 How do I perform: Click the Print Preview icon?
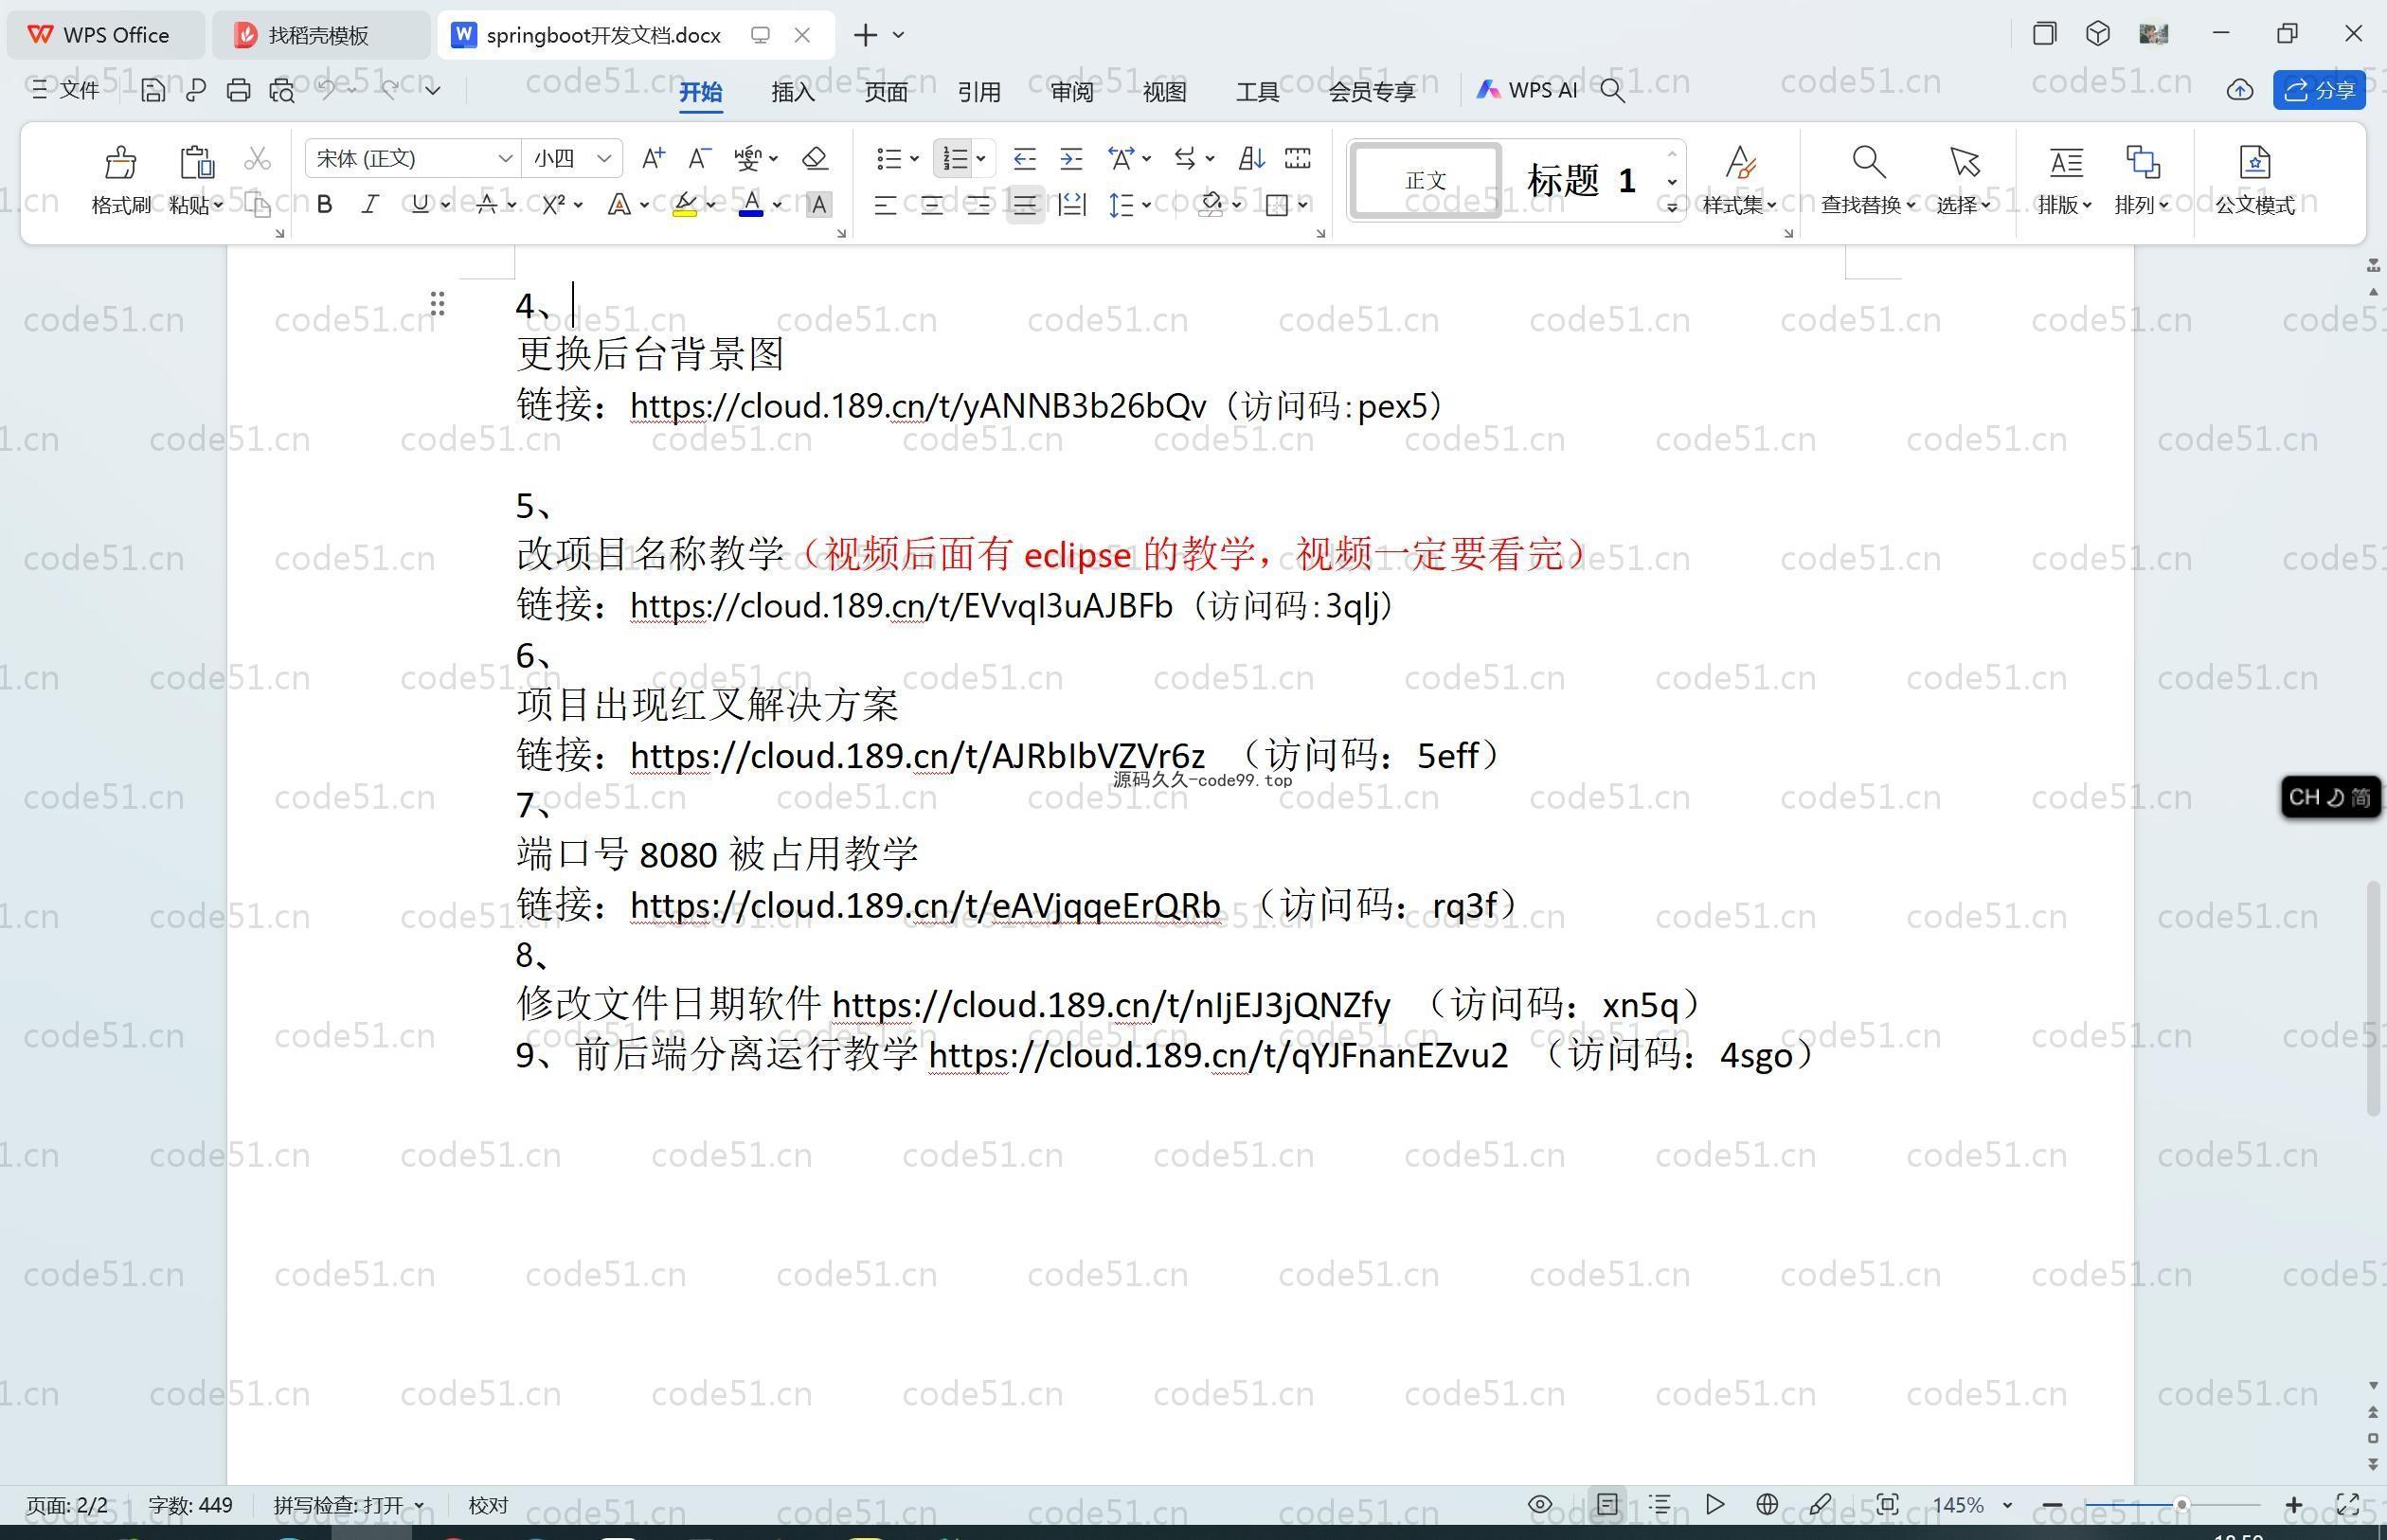(x=282, y=90)
